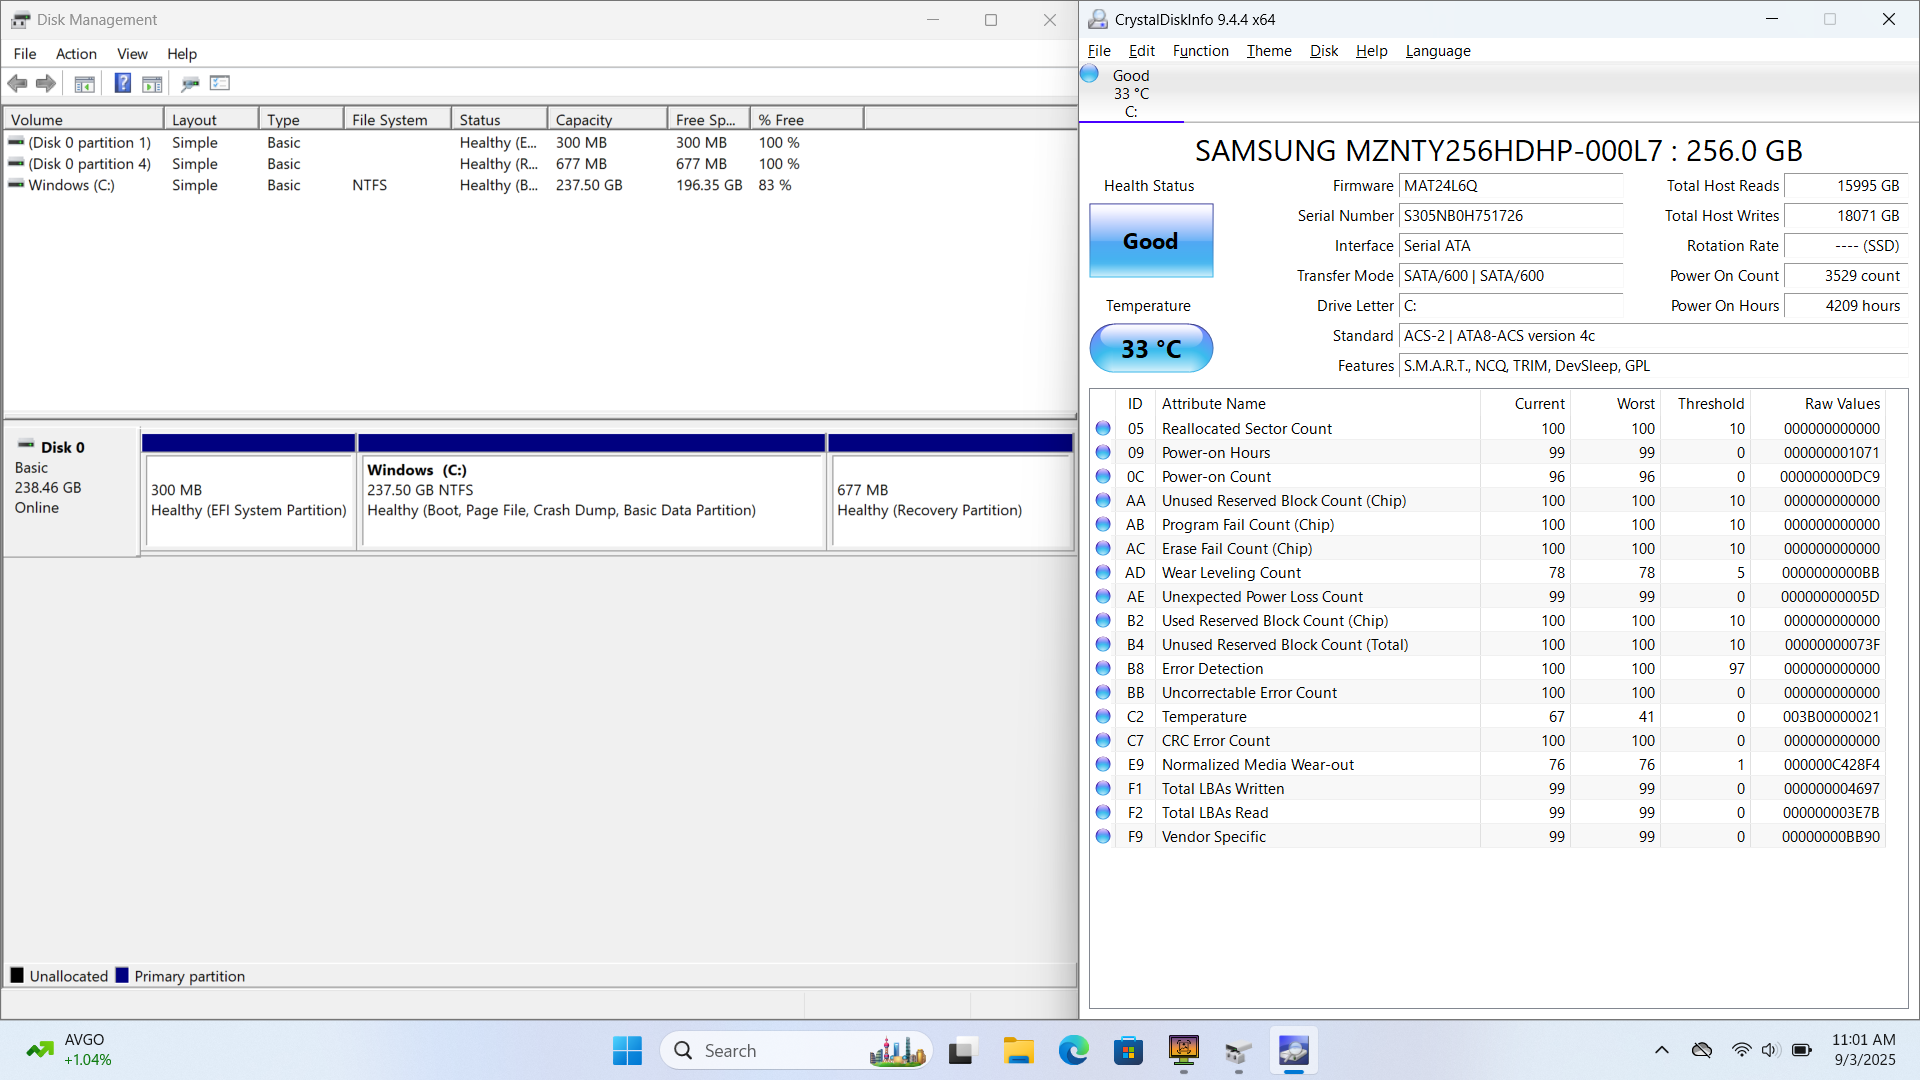Open Microsoft Edge from the taskbar

1073,1051
